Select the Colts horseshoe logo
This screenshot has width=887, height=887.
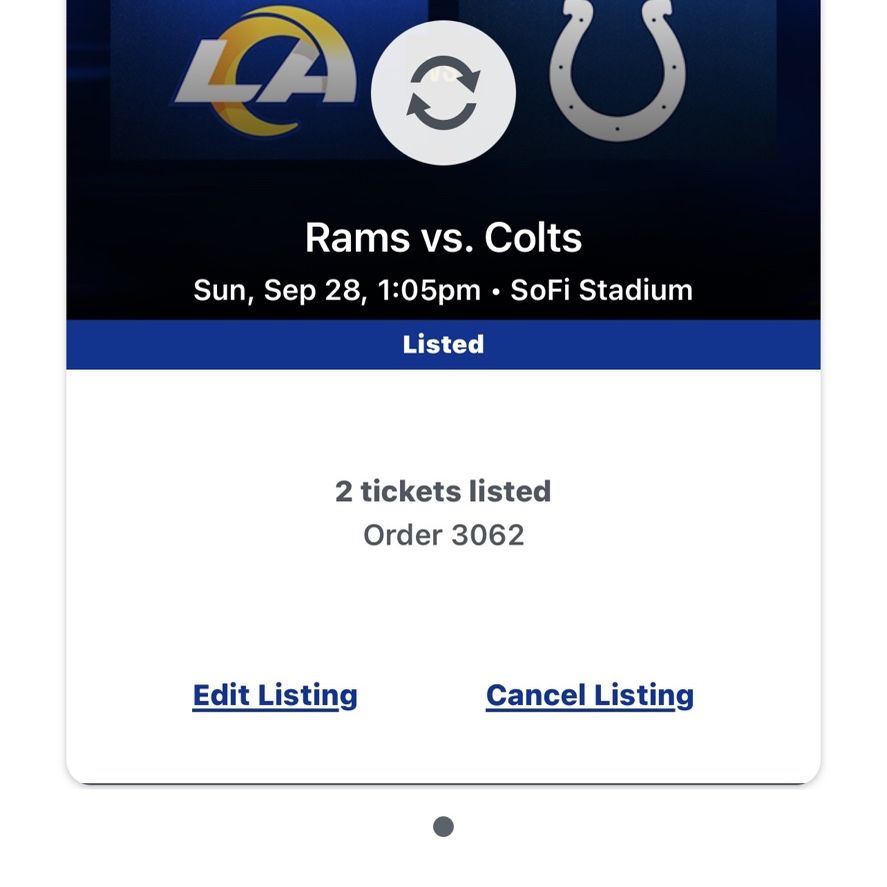coord(617,69)
